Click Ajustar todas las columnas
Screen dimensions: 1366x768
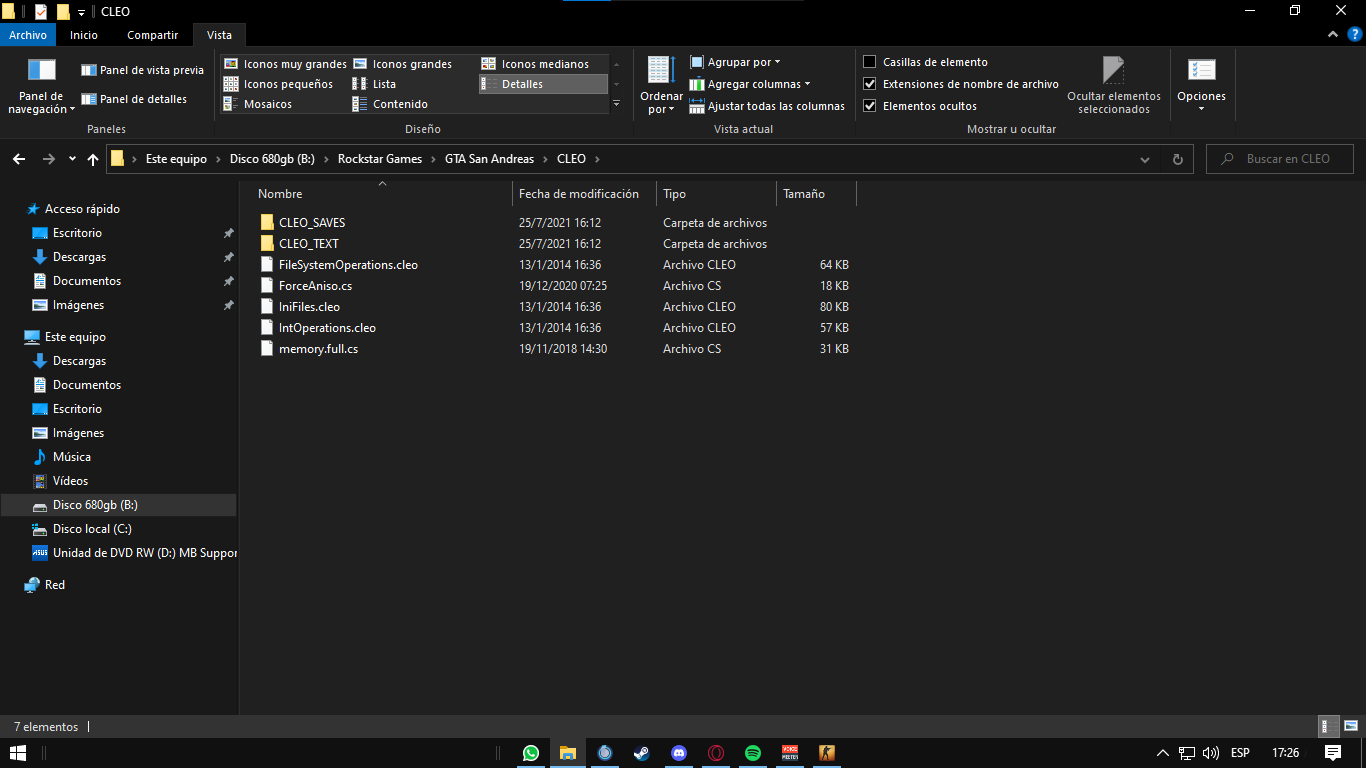coord(767,106)
